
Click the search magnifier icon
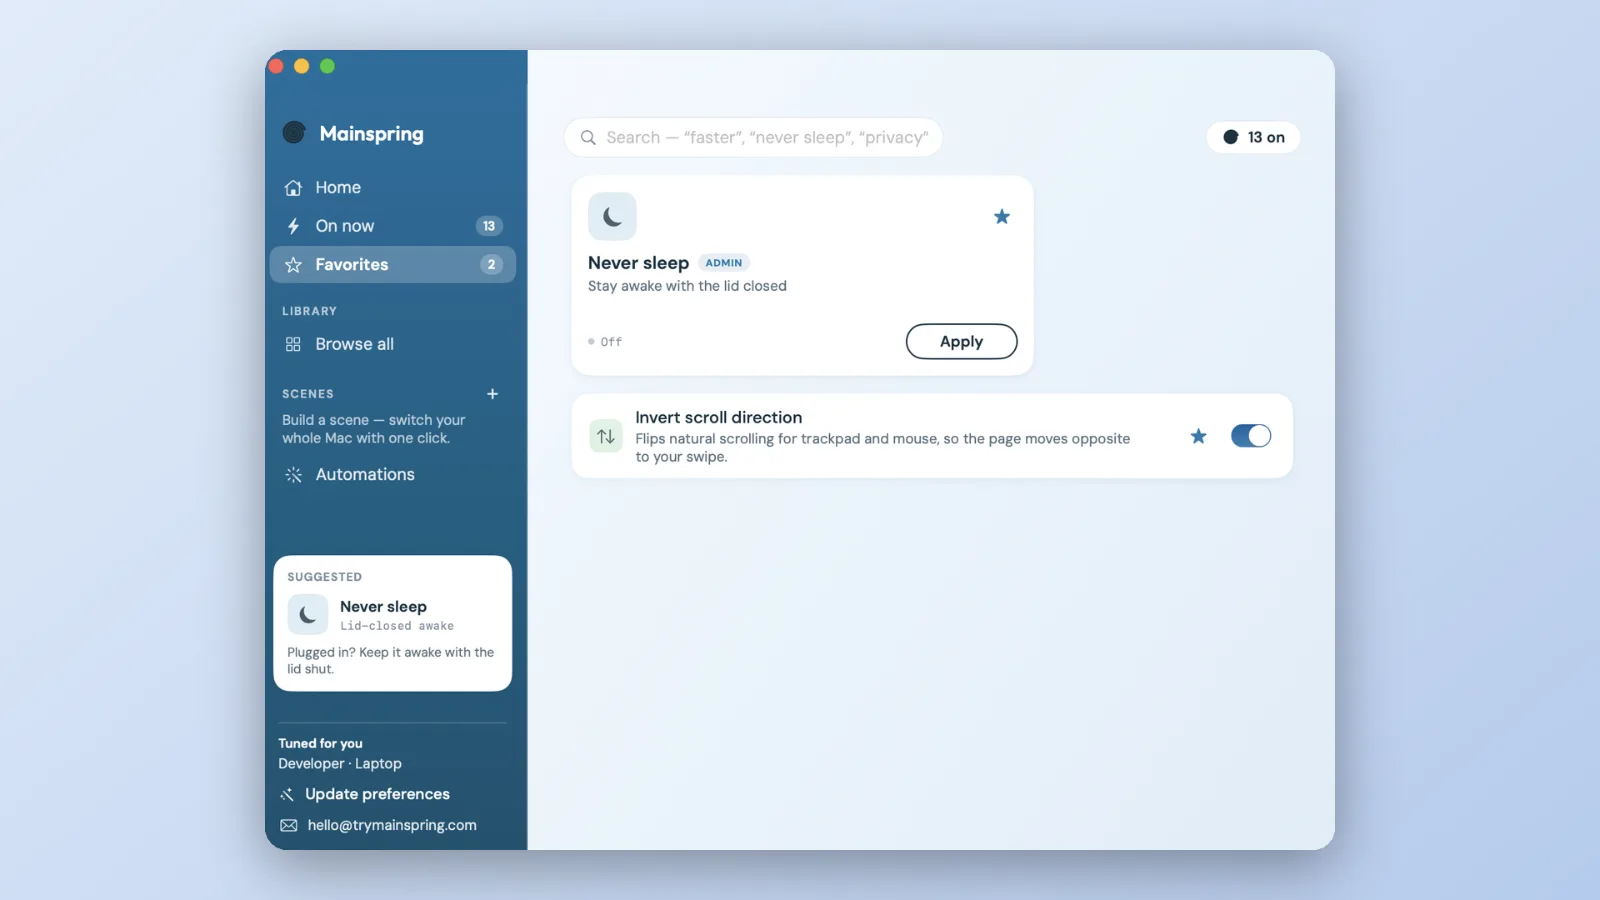pyautogui.click(x=589, y=138)
